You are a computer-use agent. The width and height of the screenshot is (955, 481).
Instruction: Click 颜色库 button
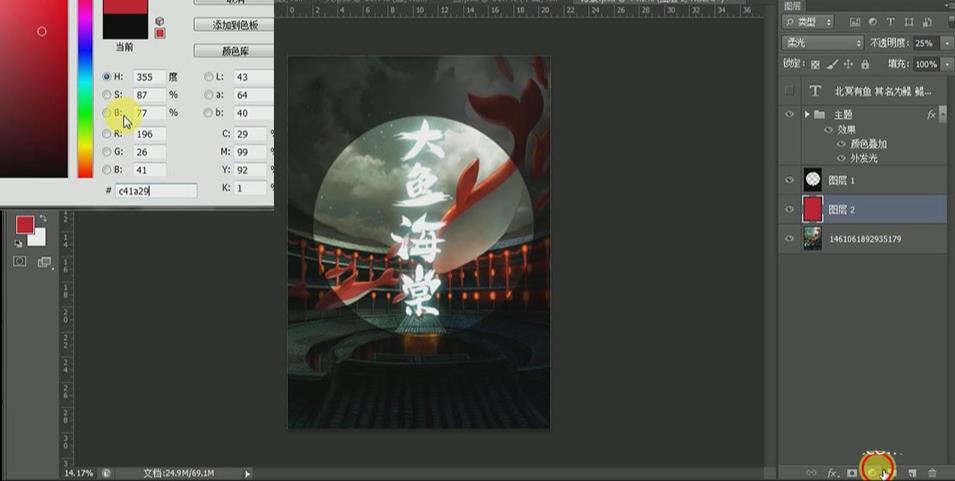[234, 51]
